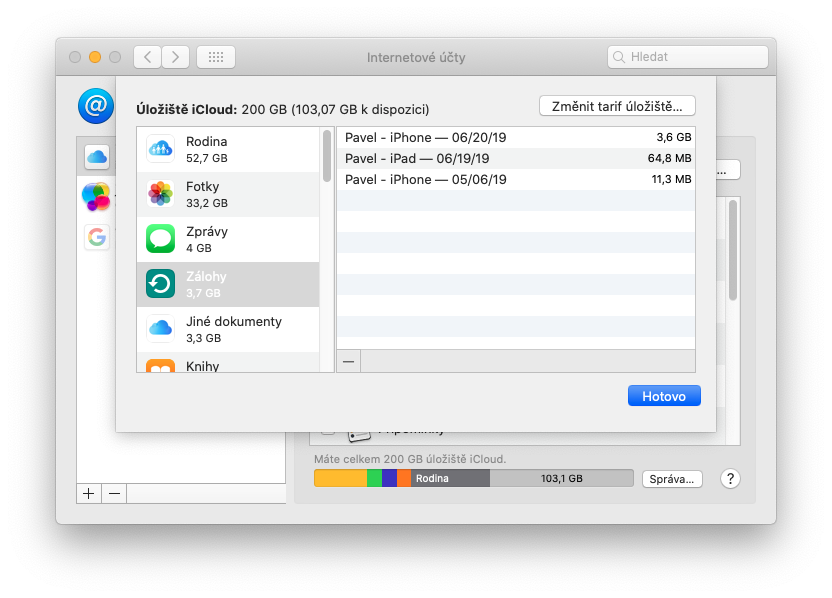Select the Rodina 52,7 GB row
832x598 pixels.
pos(228,149)
